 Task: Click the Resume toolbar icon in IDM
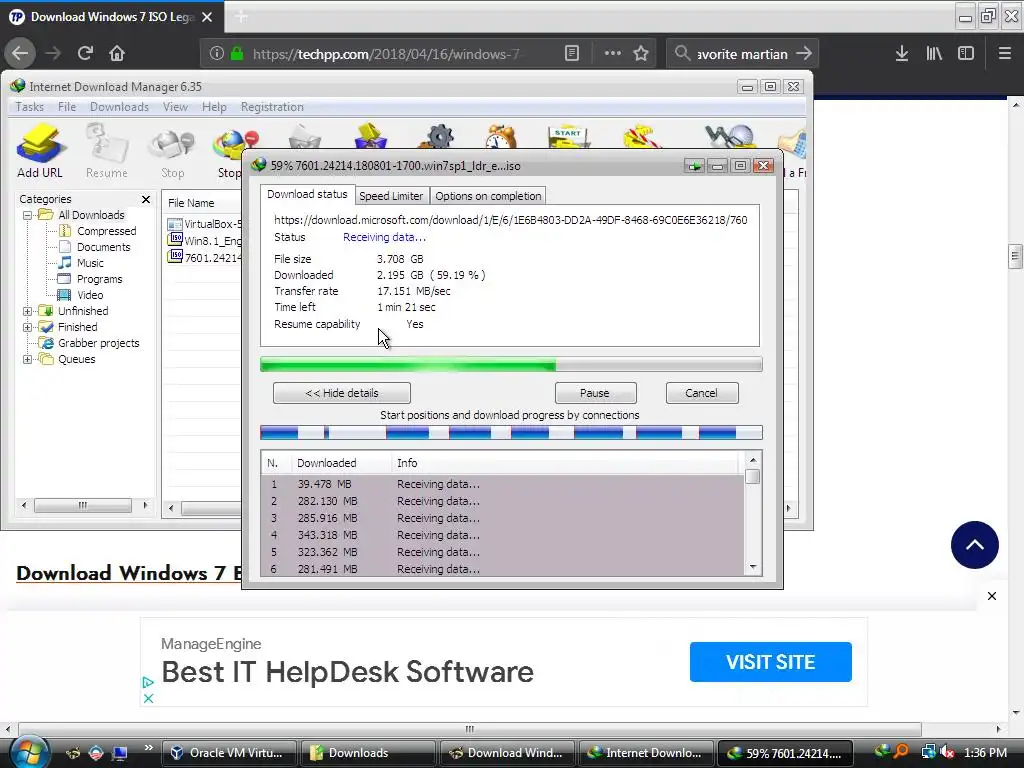(x=106, y=151)
